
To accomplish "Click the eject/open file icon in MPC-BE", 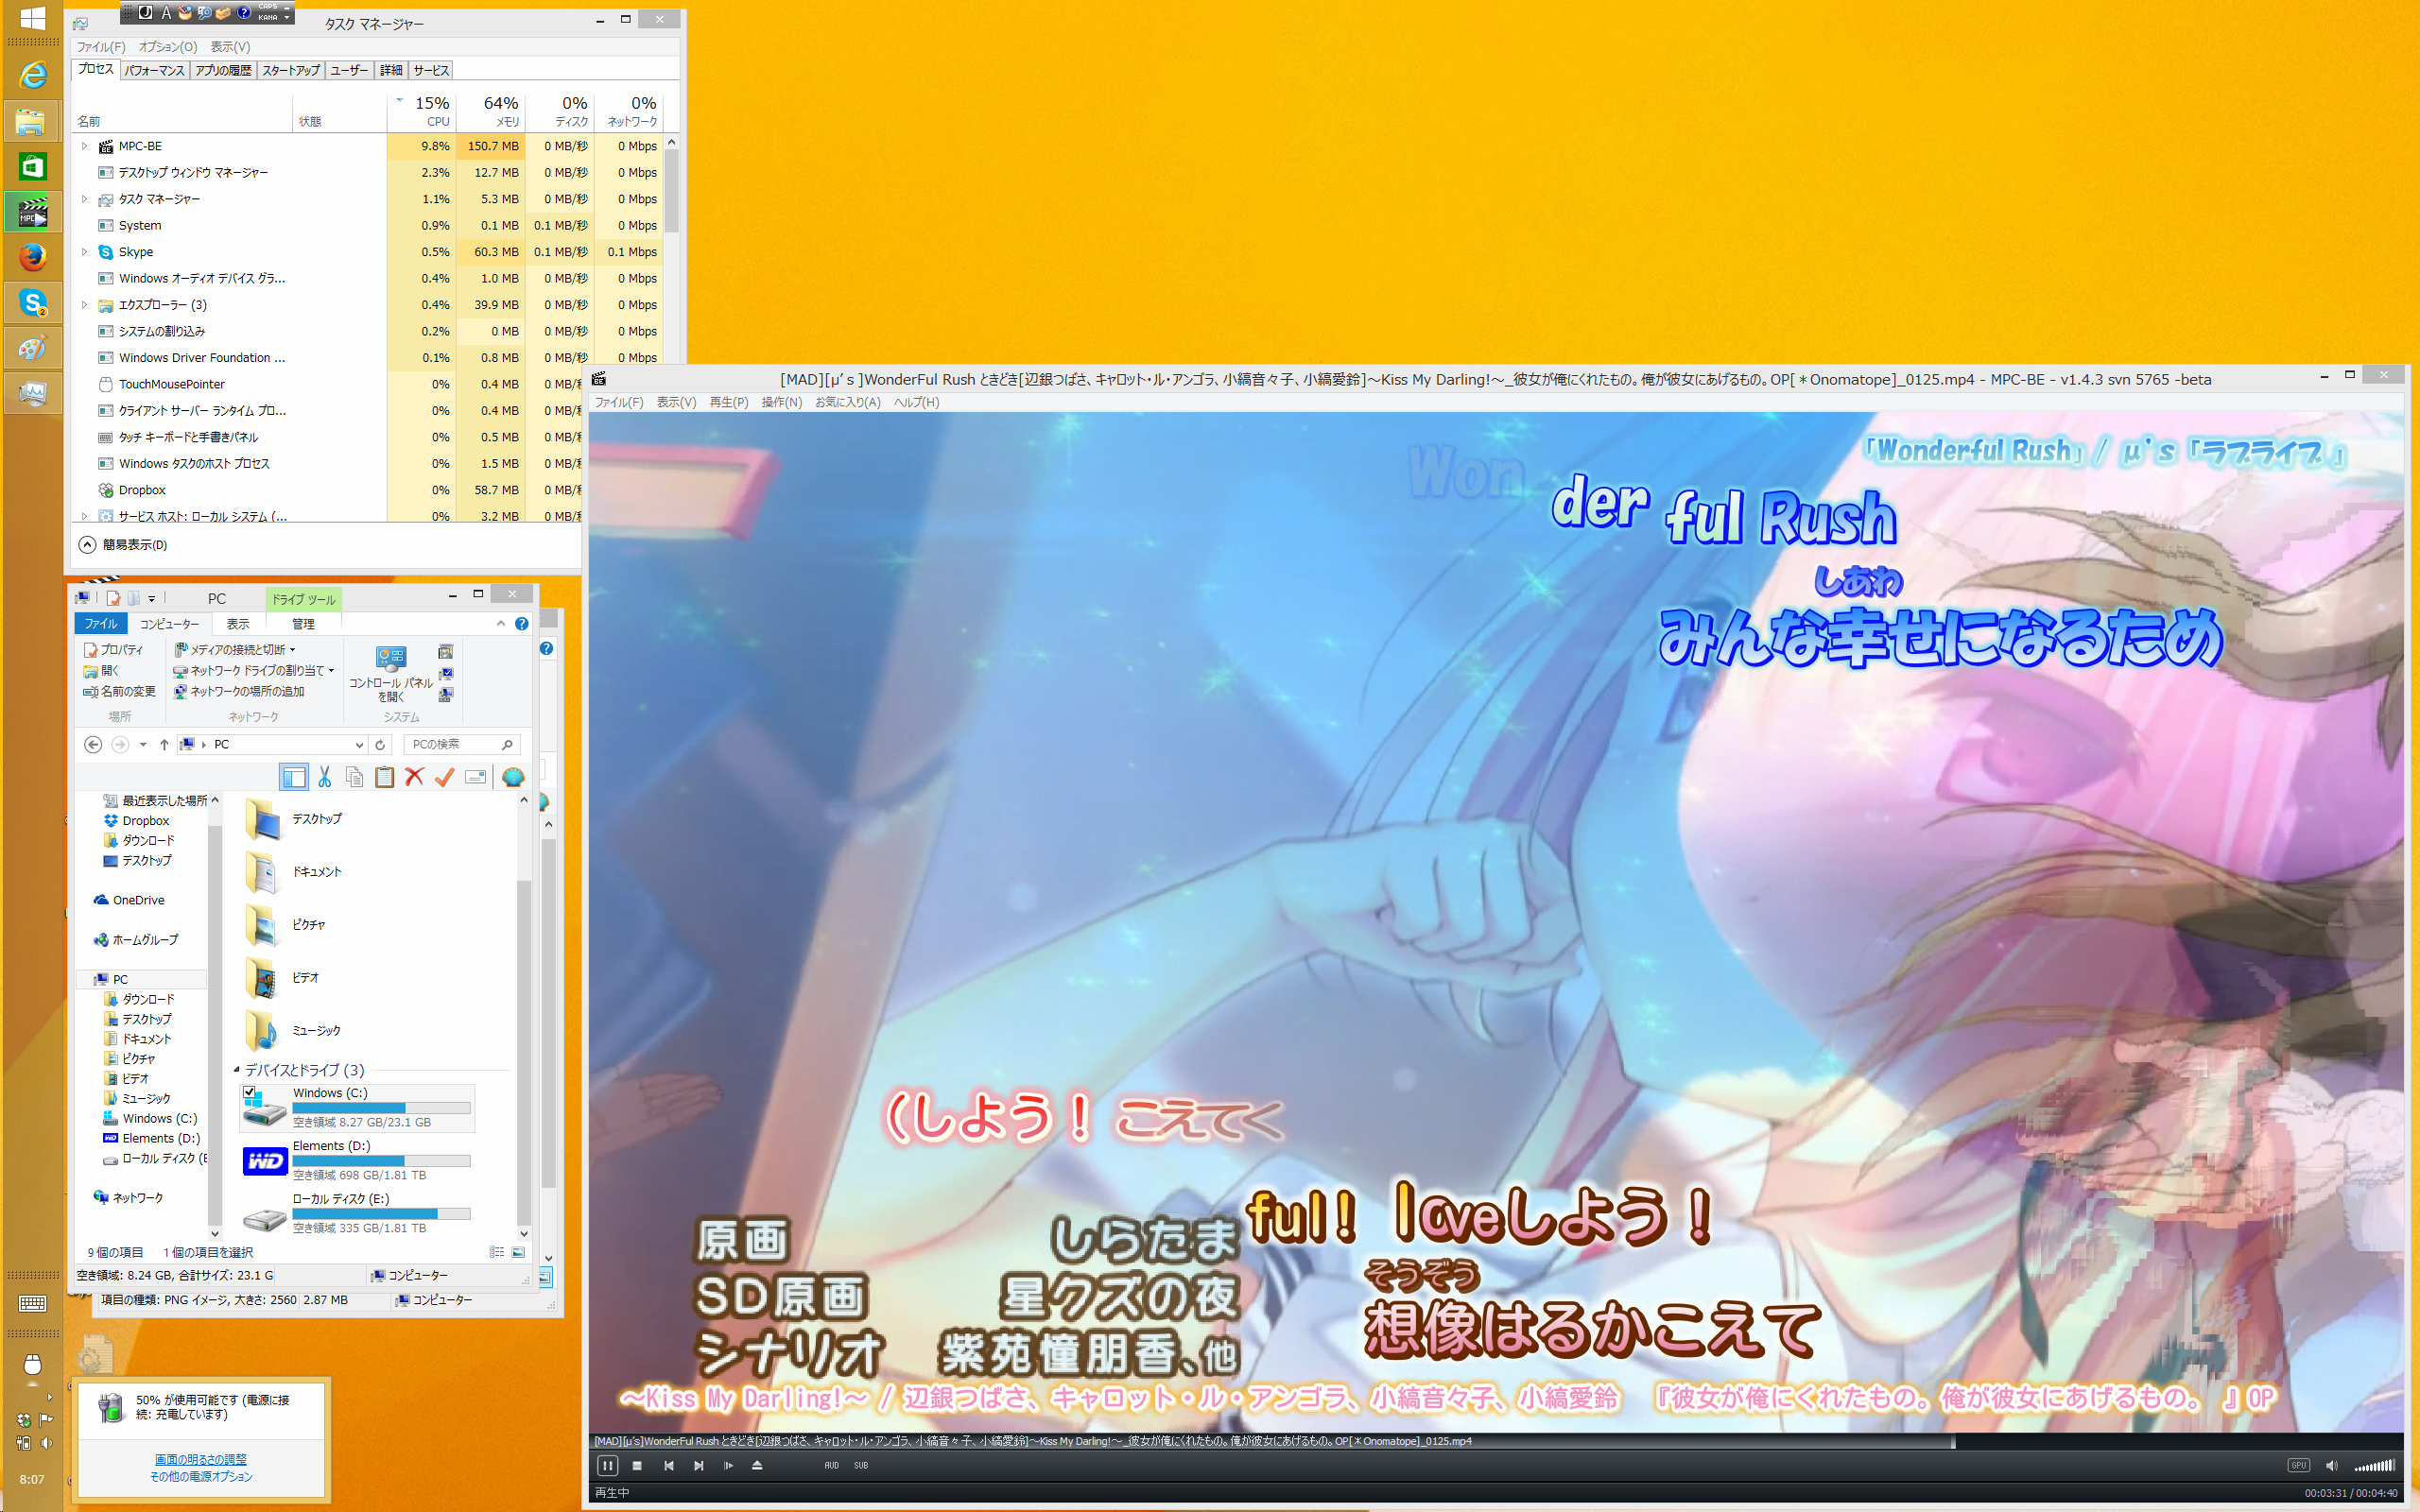I will click(757, 1465).
